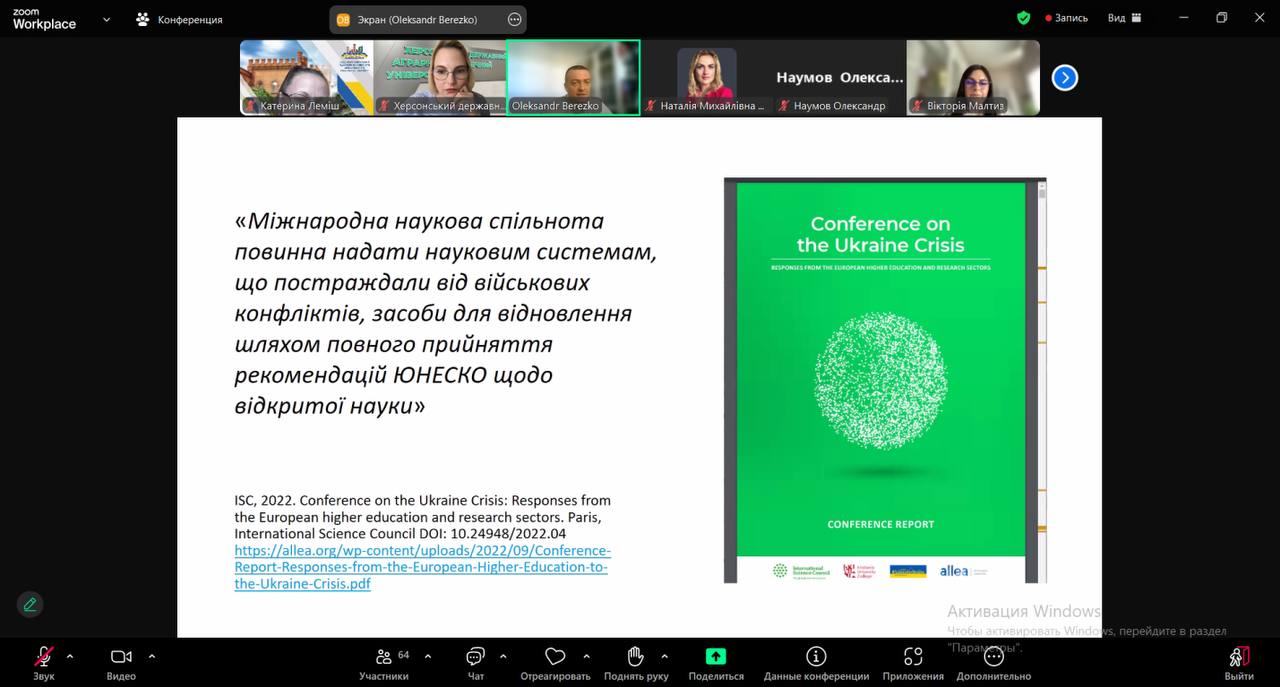Click the CONFERENCE REPORT label on cover

[881, 524]
